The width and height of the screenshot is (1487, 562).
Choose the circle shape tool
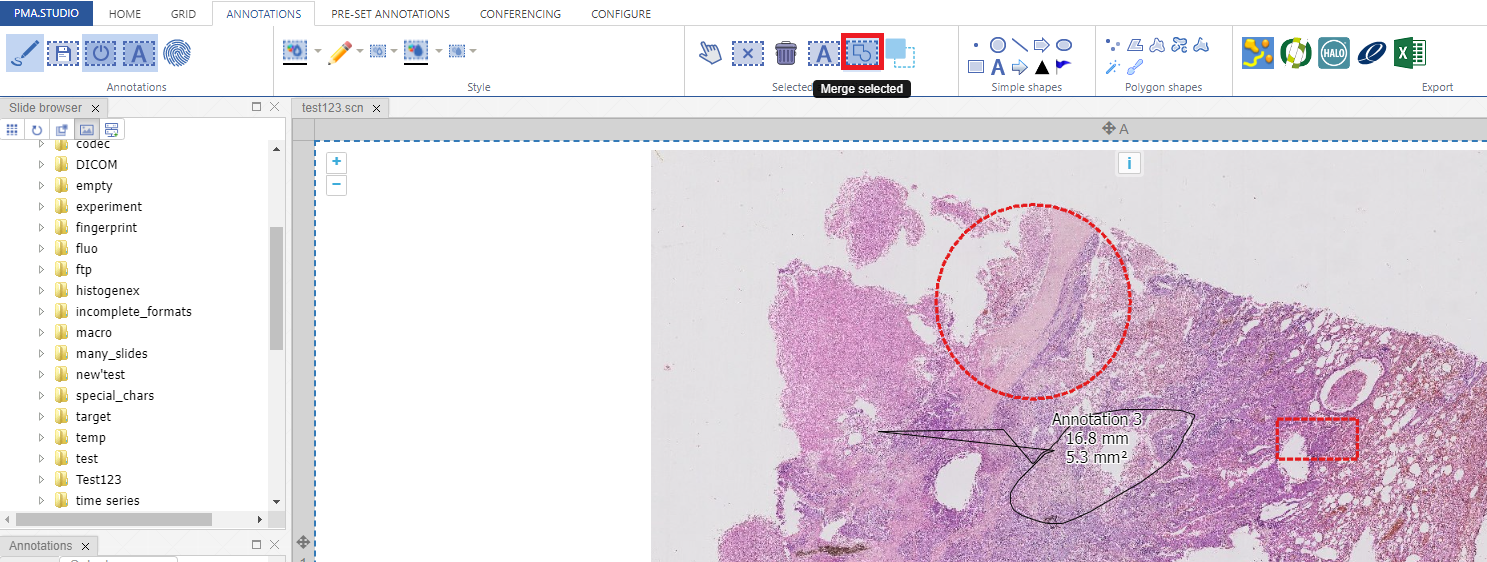point(997,45)
